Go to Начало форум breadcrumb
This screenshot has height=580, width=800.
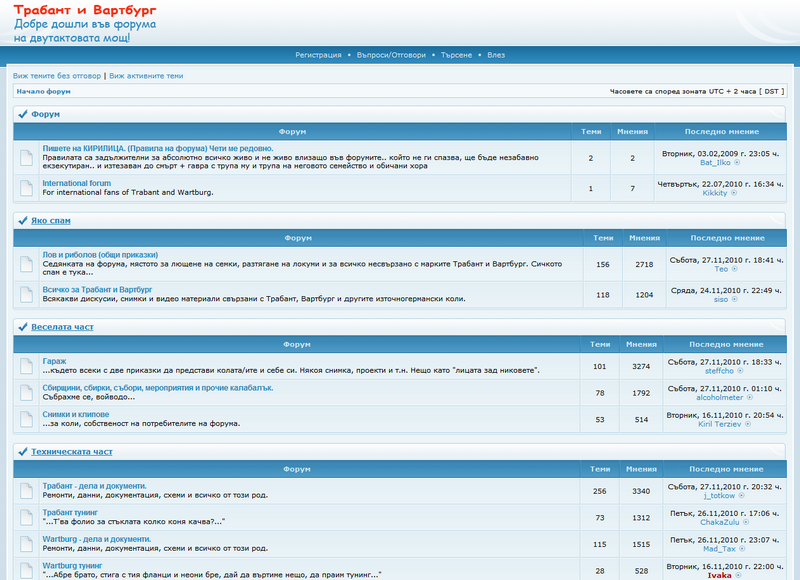pyautogui.click(x=43, y=91)
